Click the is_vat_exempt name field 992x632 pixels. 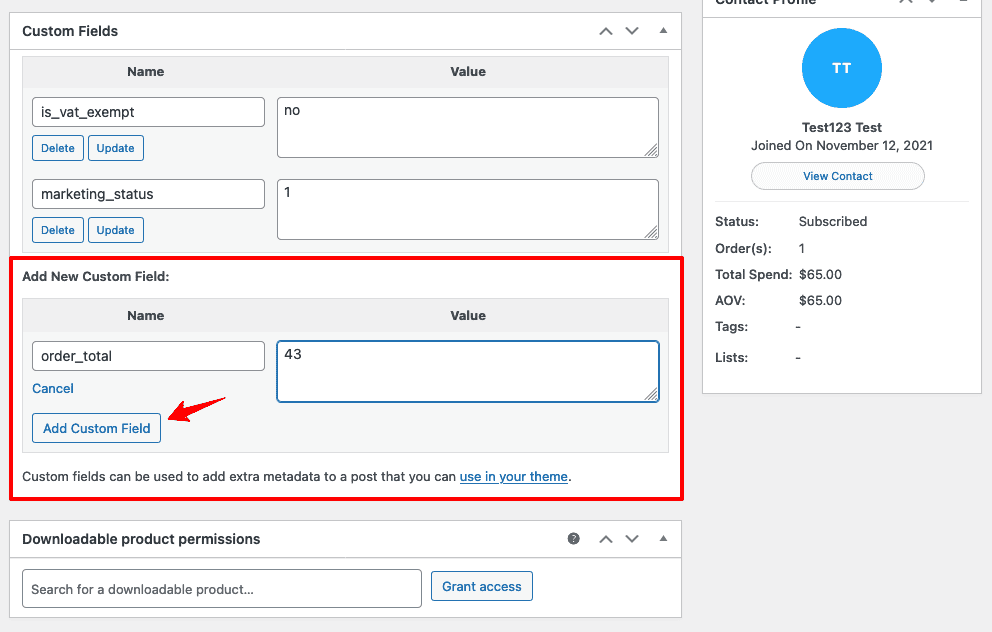pyautogui.click(x=148, y=112)
